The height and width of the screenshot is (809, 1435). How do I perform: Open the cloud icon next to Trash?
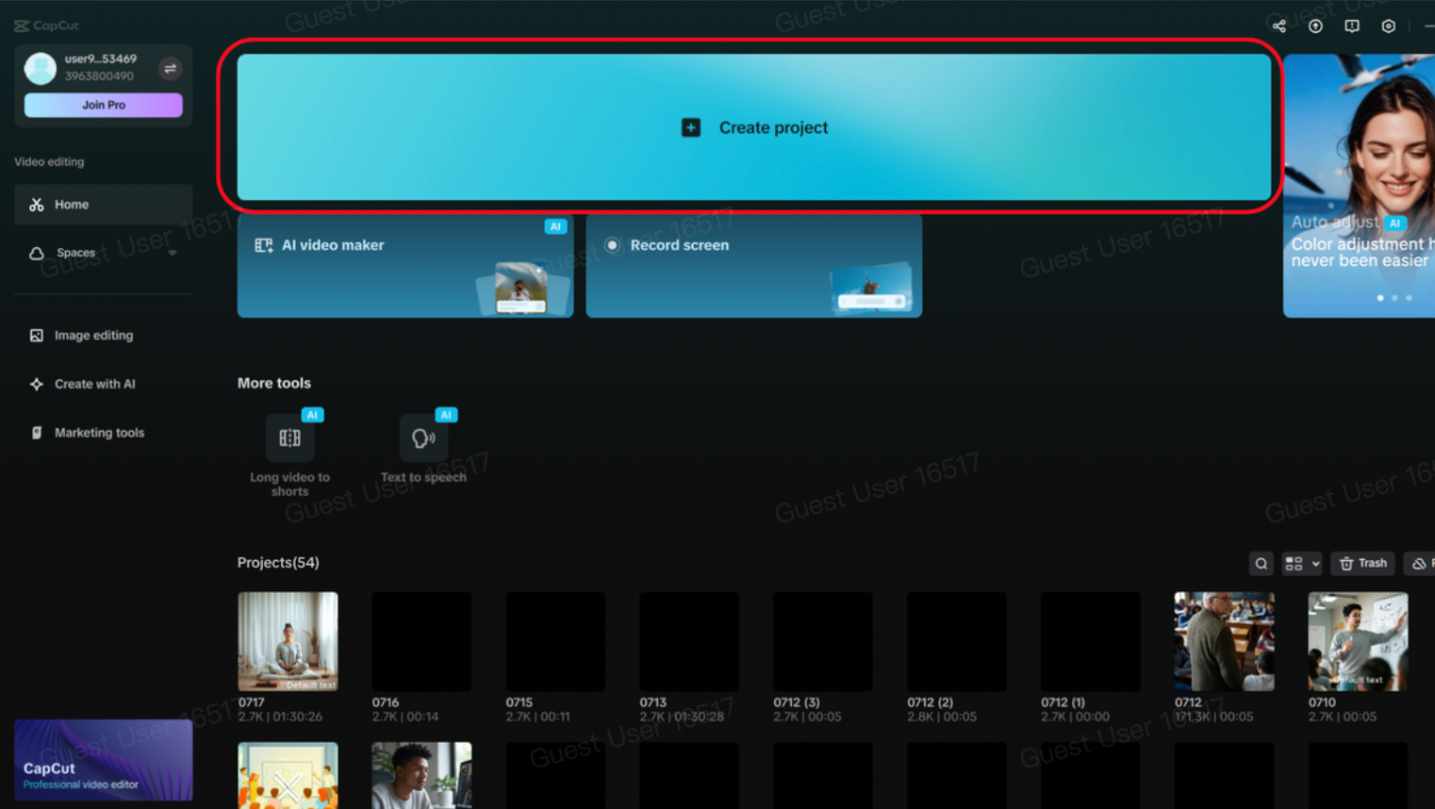(x=1419, y=564)
